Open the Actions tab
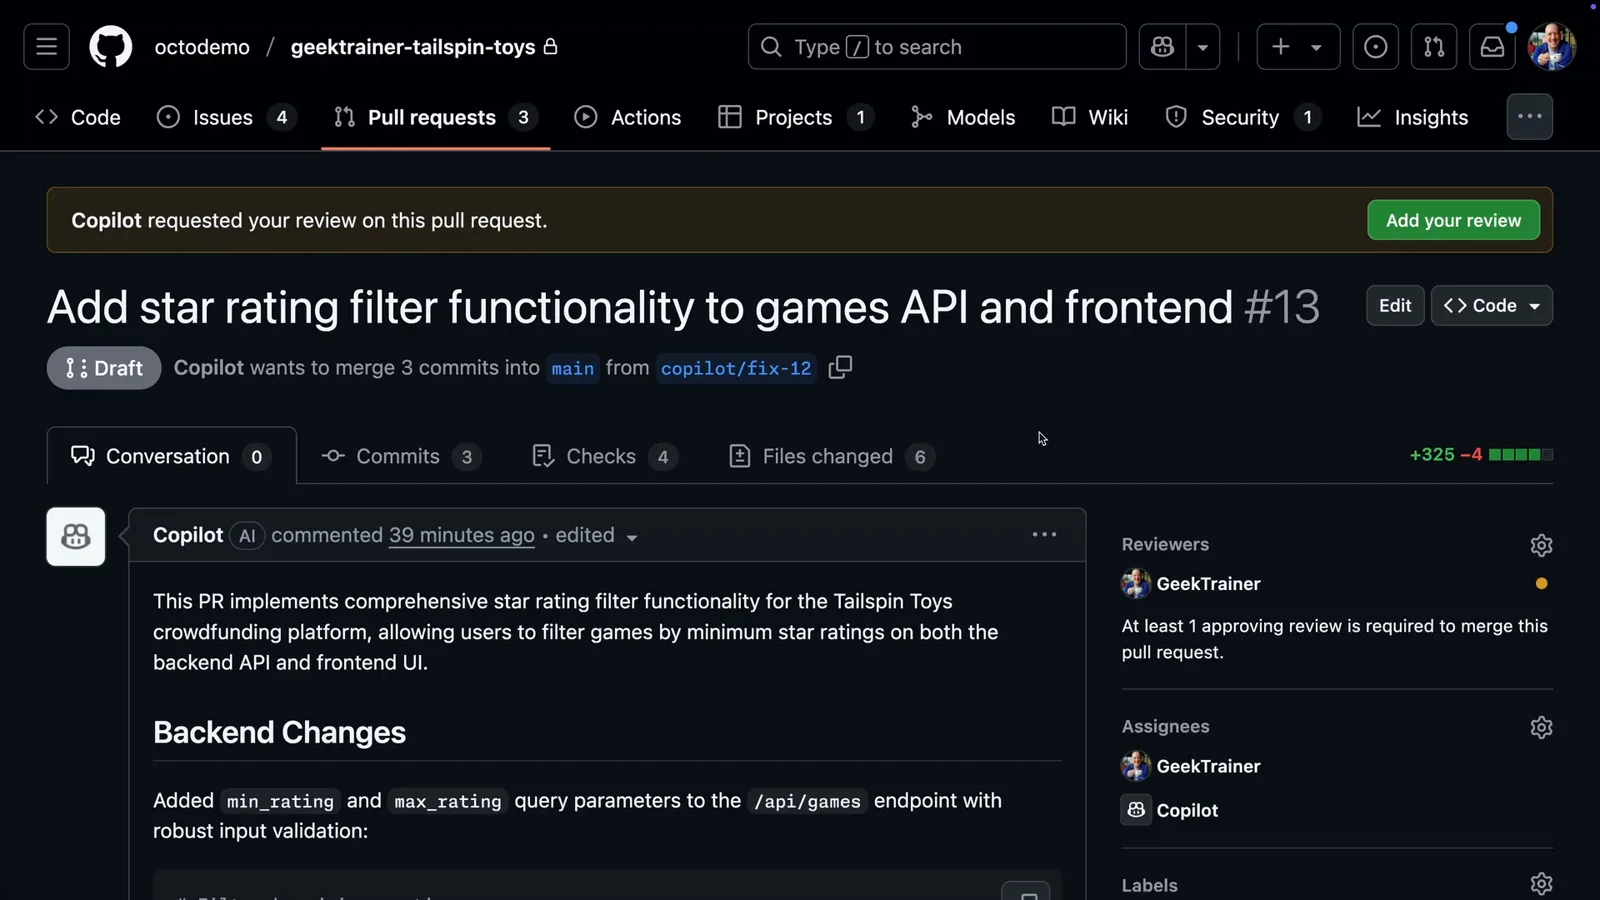Image resolution: width=1600 pixels, height=900 pixels. click(628, 117)
